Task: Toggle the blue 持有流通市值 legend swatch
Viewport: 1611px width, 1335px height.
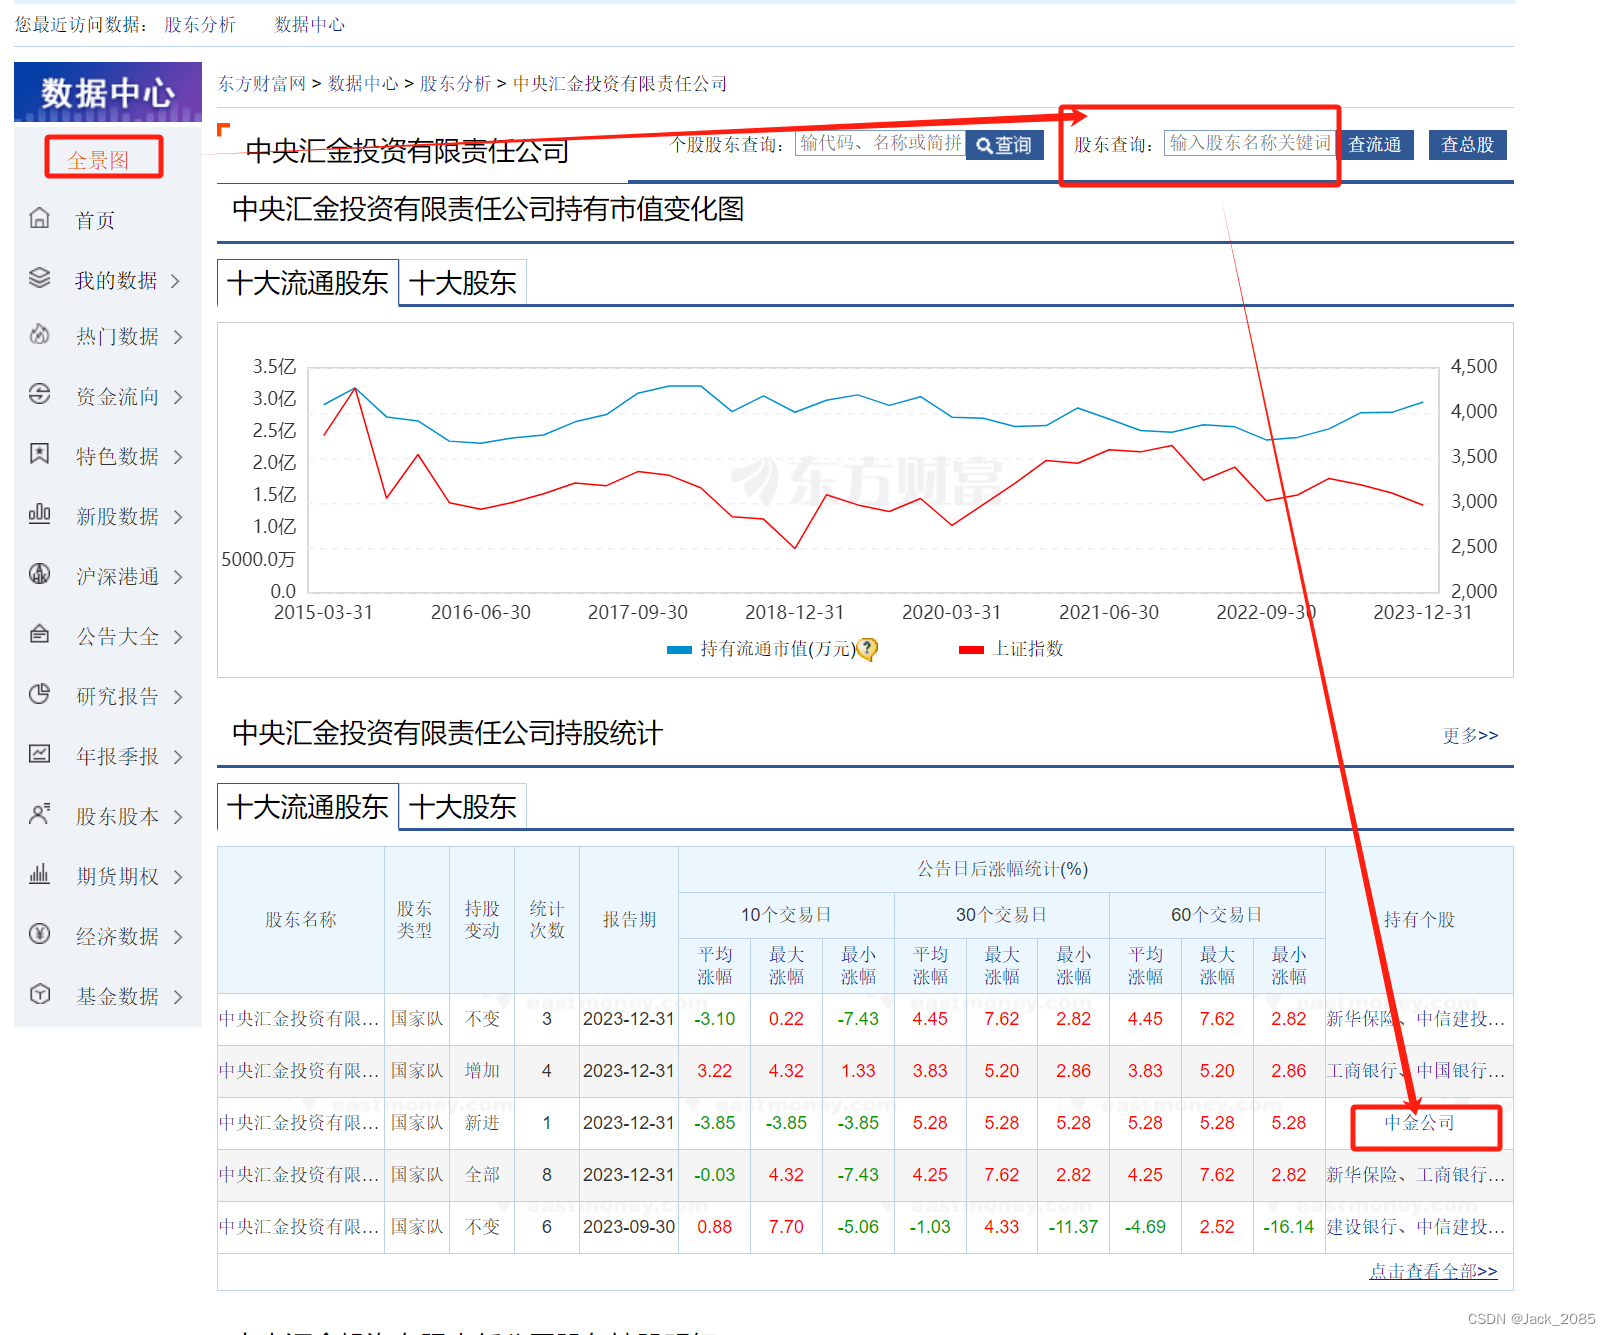Action: pyautogui.click(x=679, y=650)
